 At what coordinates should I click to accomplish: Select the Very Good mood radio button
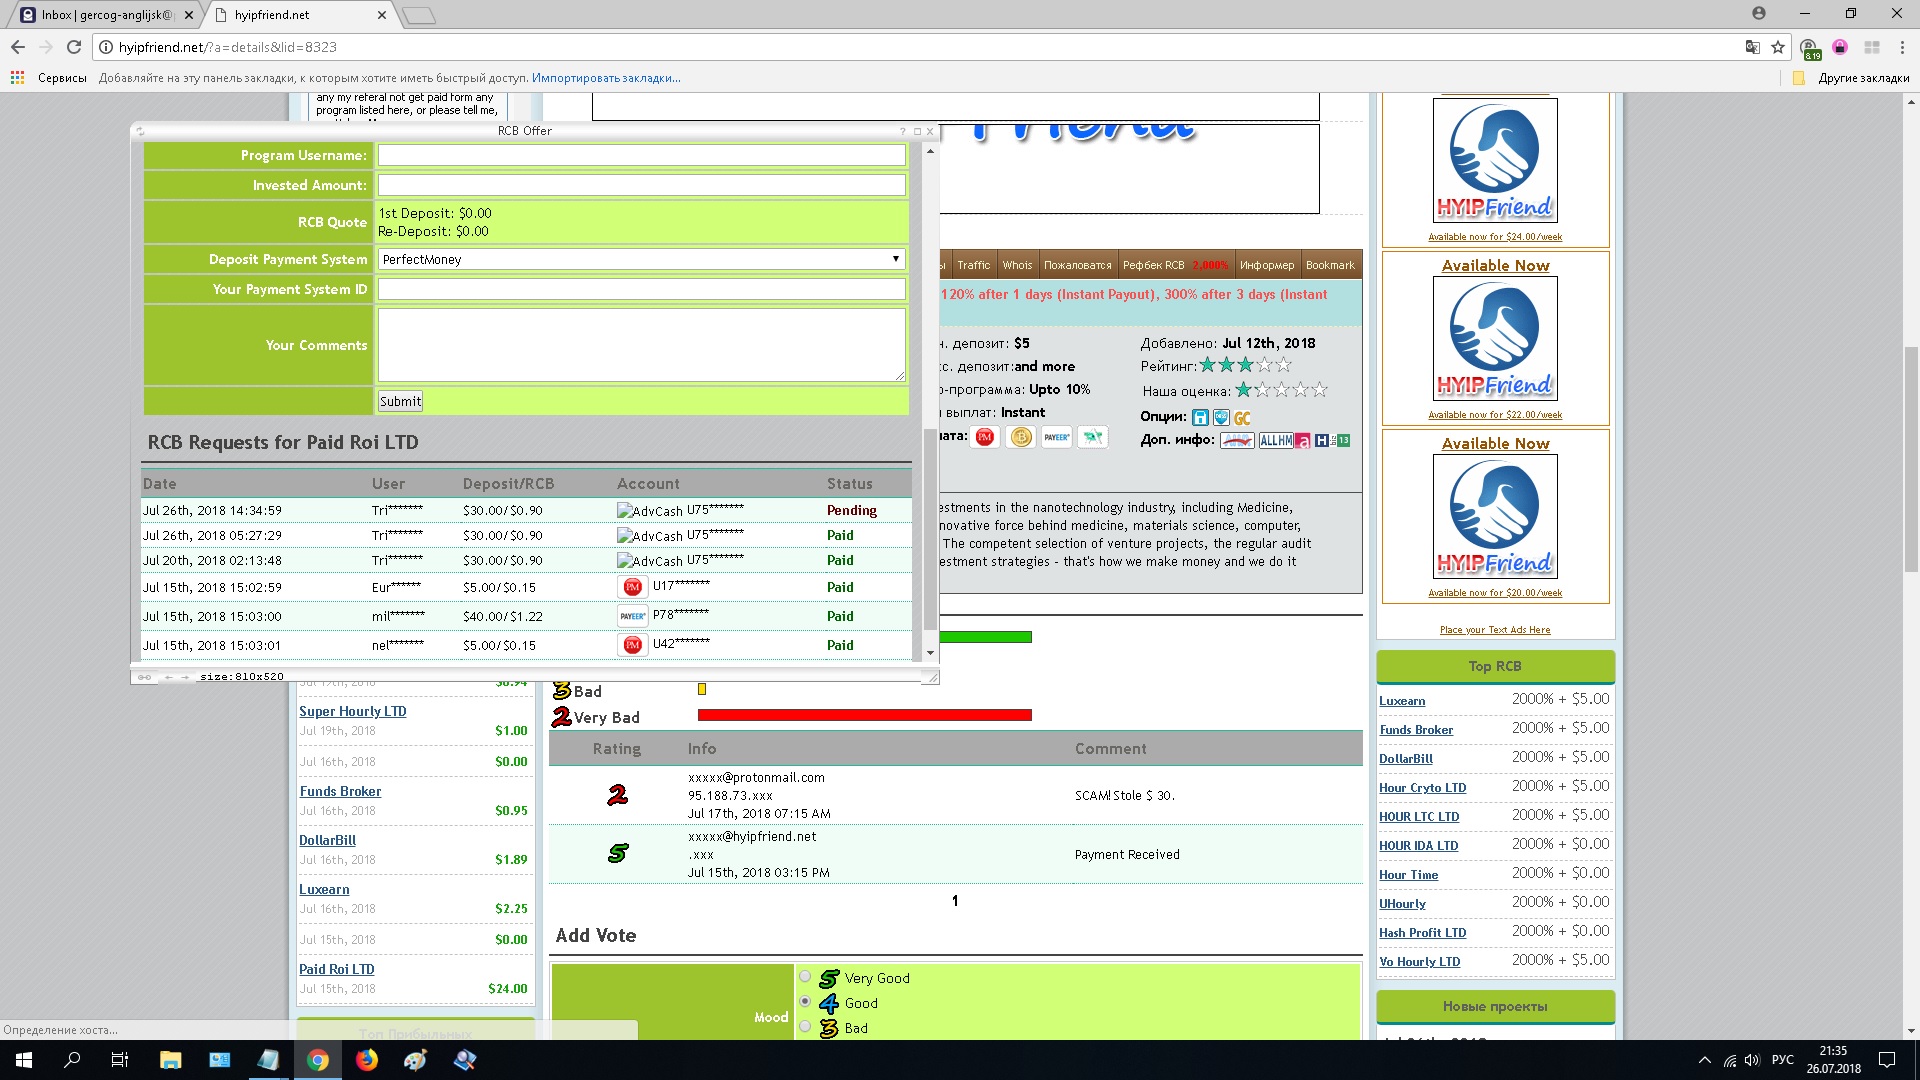coord(805,977)
